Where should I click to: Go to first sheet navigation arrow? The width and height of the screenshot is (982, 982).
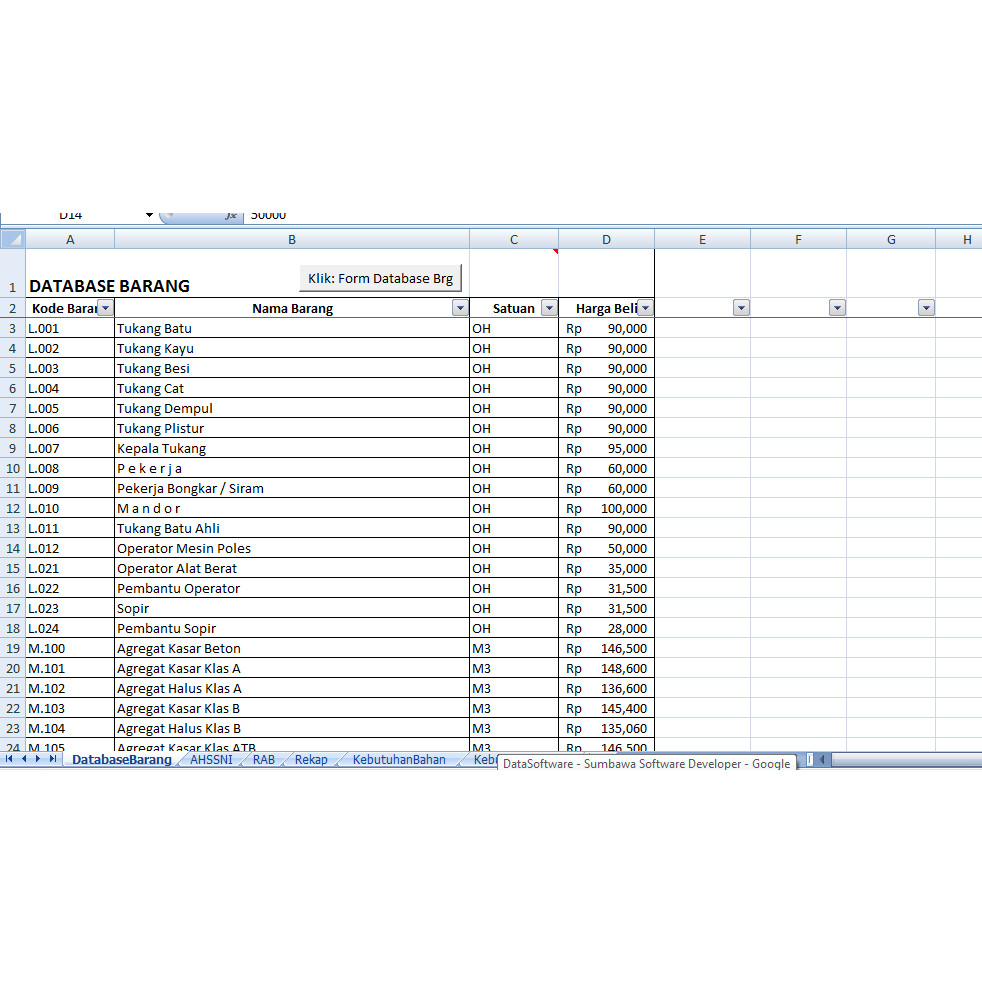tap(9, 759)
